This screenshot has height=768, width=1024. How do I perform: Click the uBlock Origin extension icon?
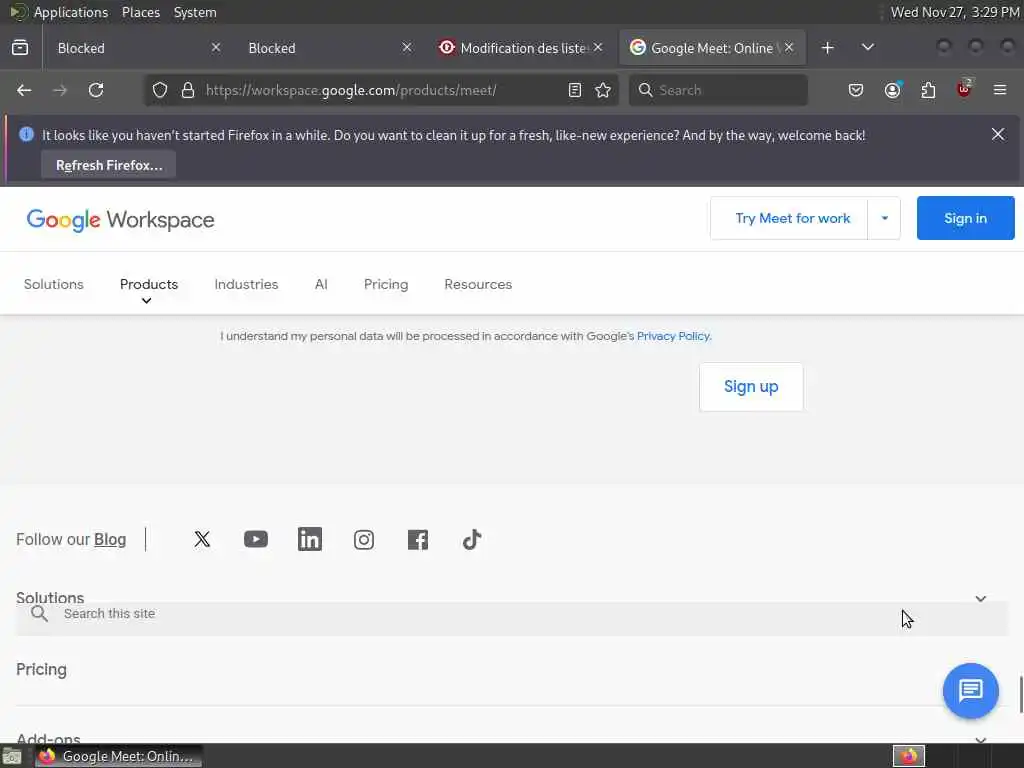(964, 89)
